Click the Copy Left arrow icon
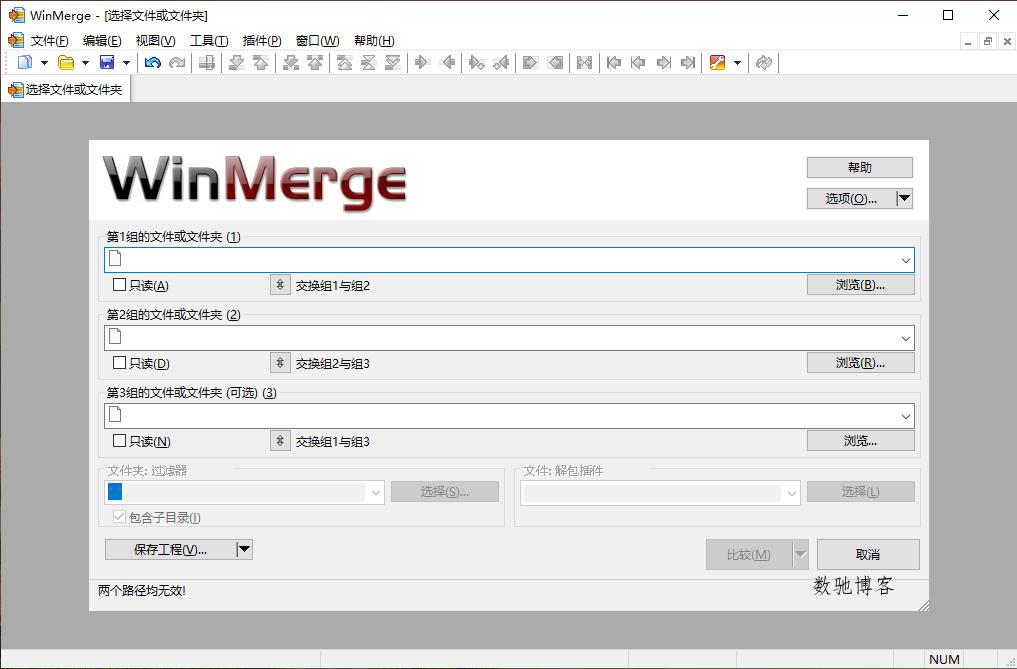This screenshot has height=669, width=1017. 447,62
